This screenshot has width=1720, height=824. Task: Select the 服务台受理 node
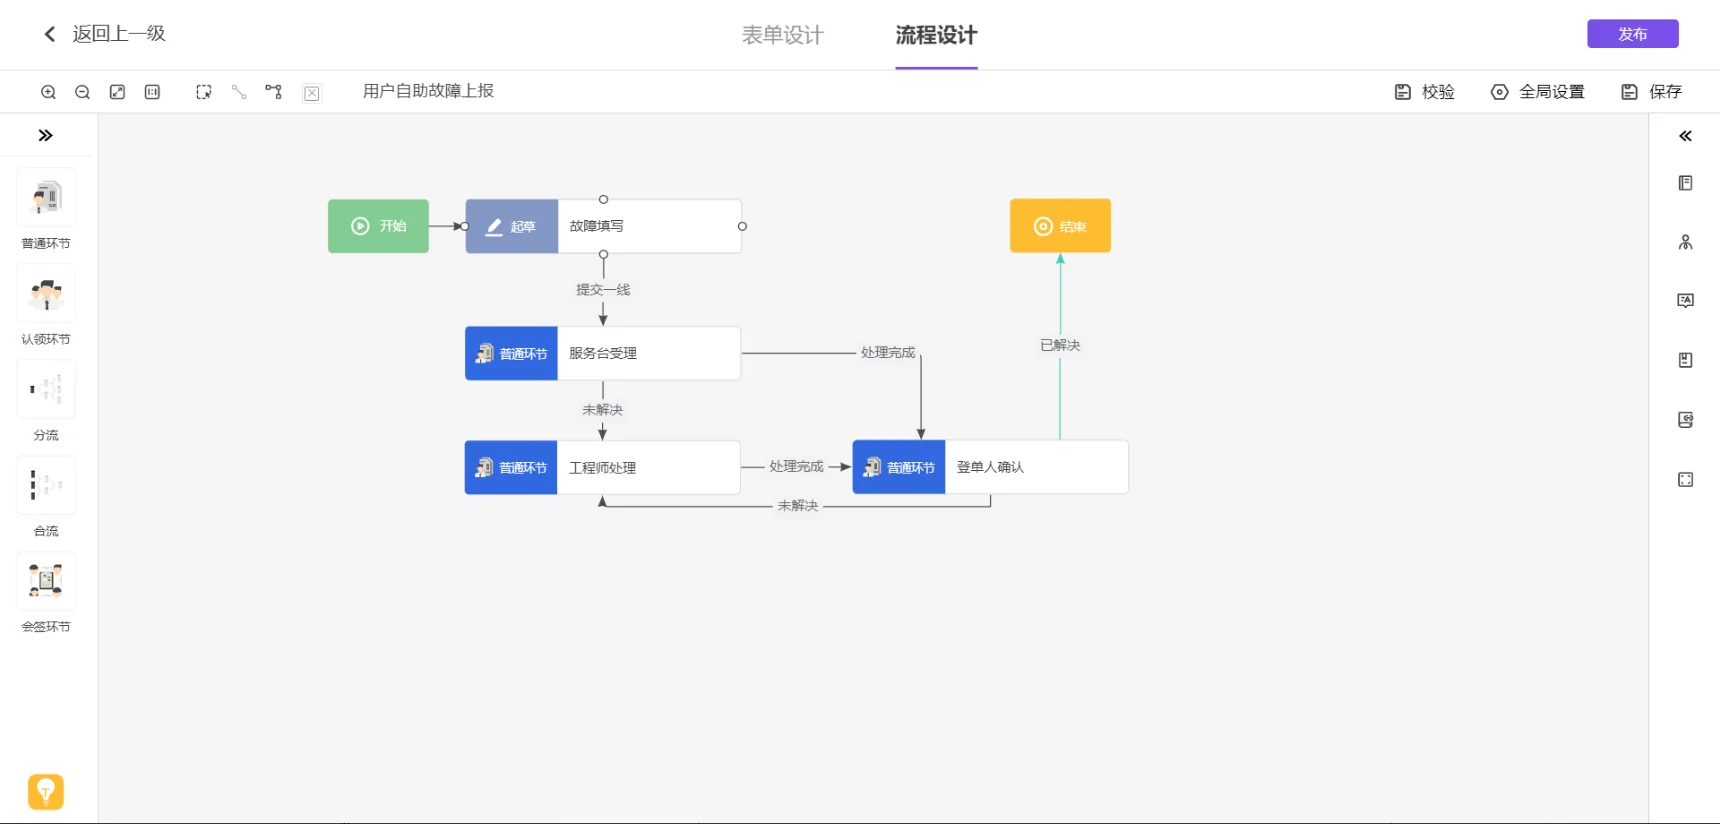[603, 353]
